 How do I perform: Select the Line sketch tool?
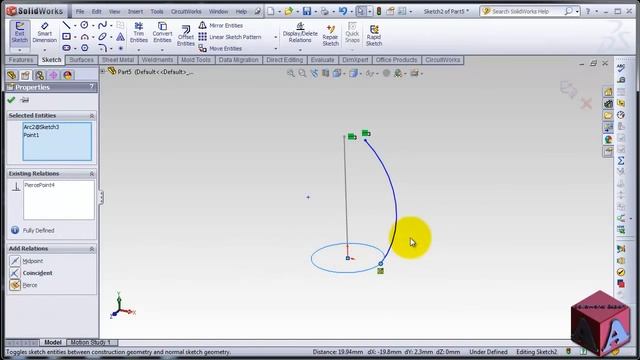[66, 25]
